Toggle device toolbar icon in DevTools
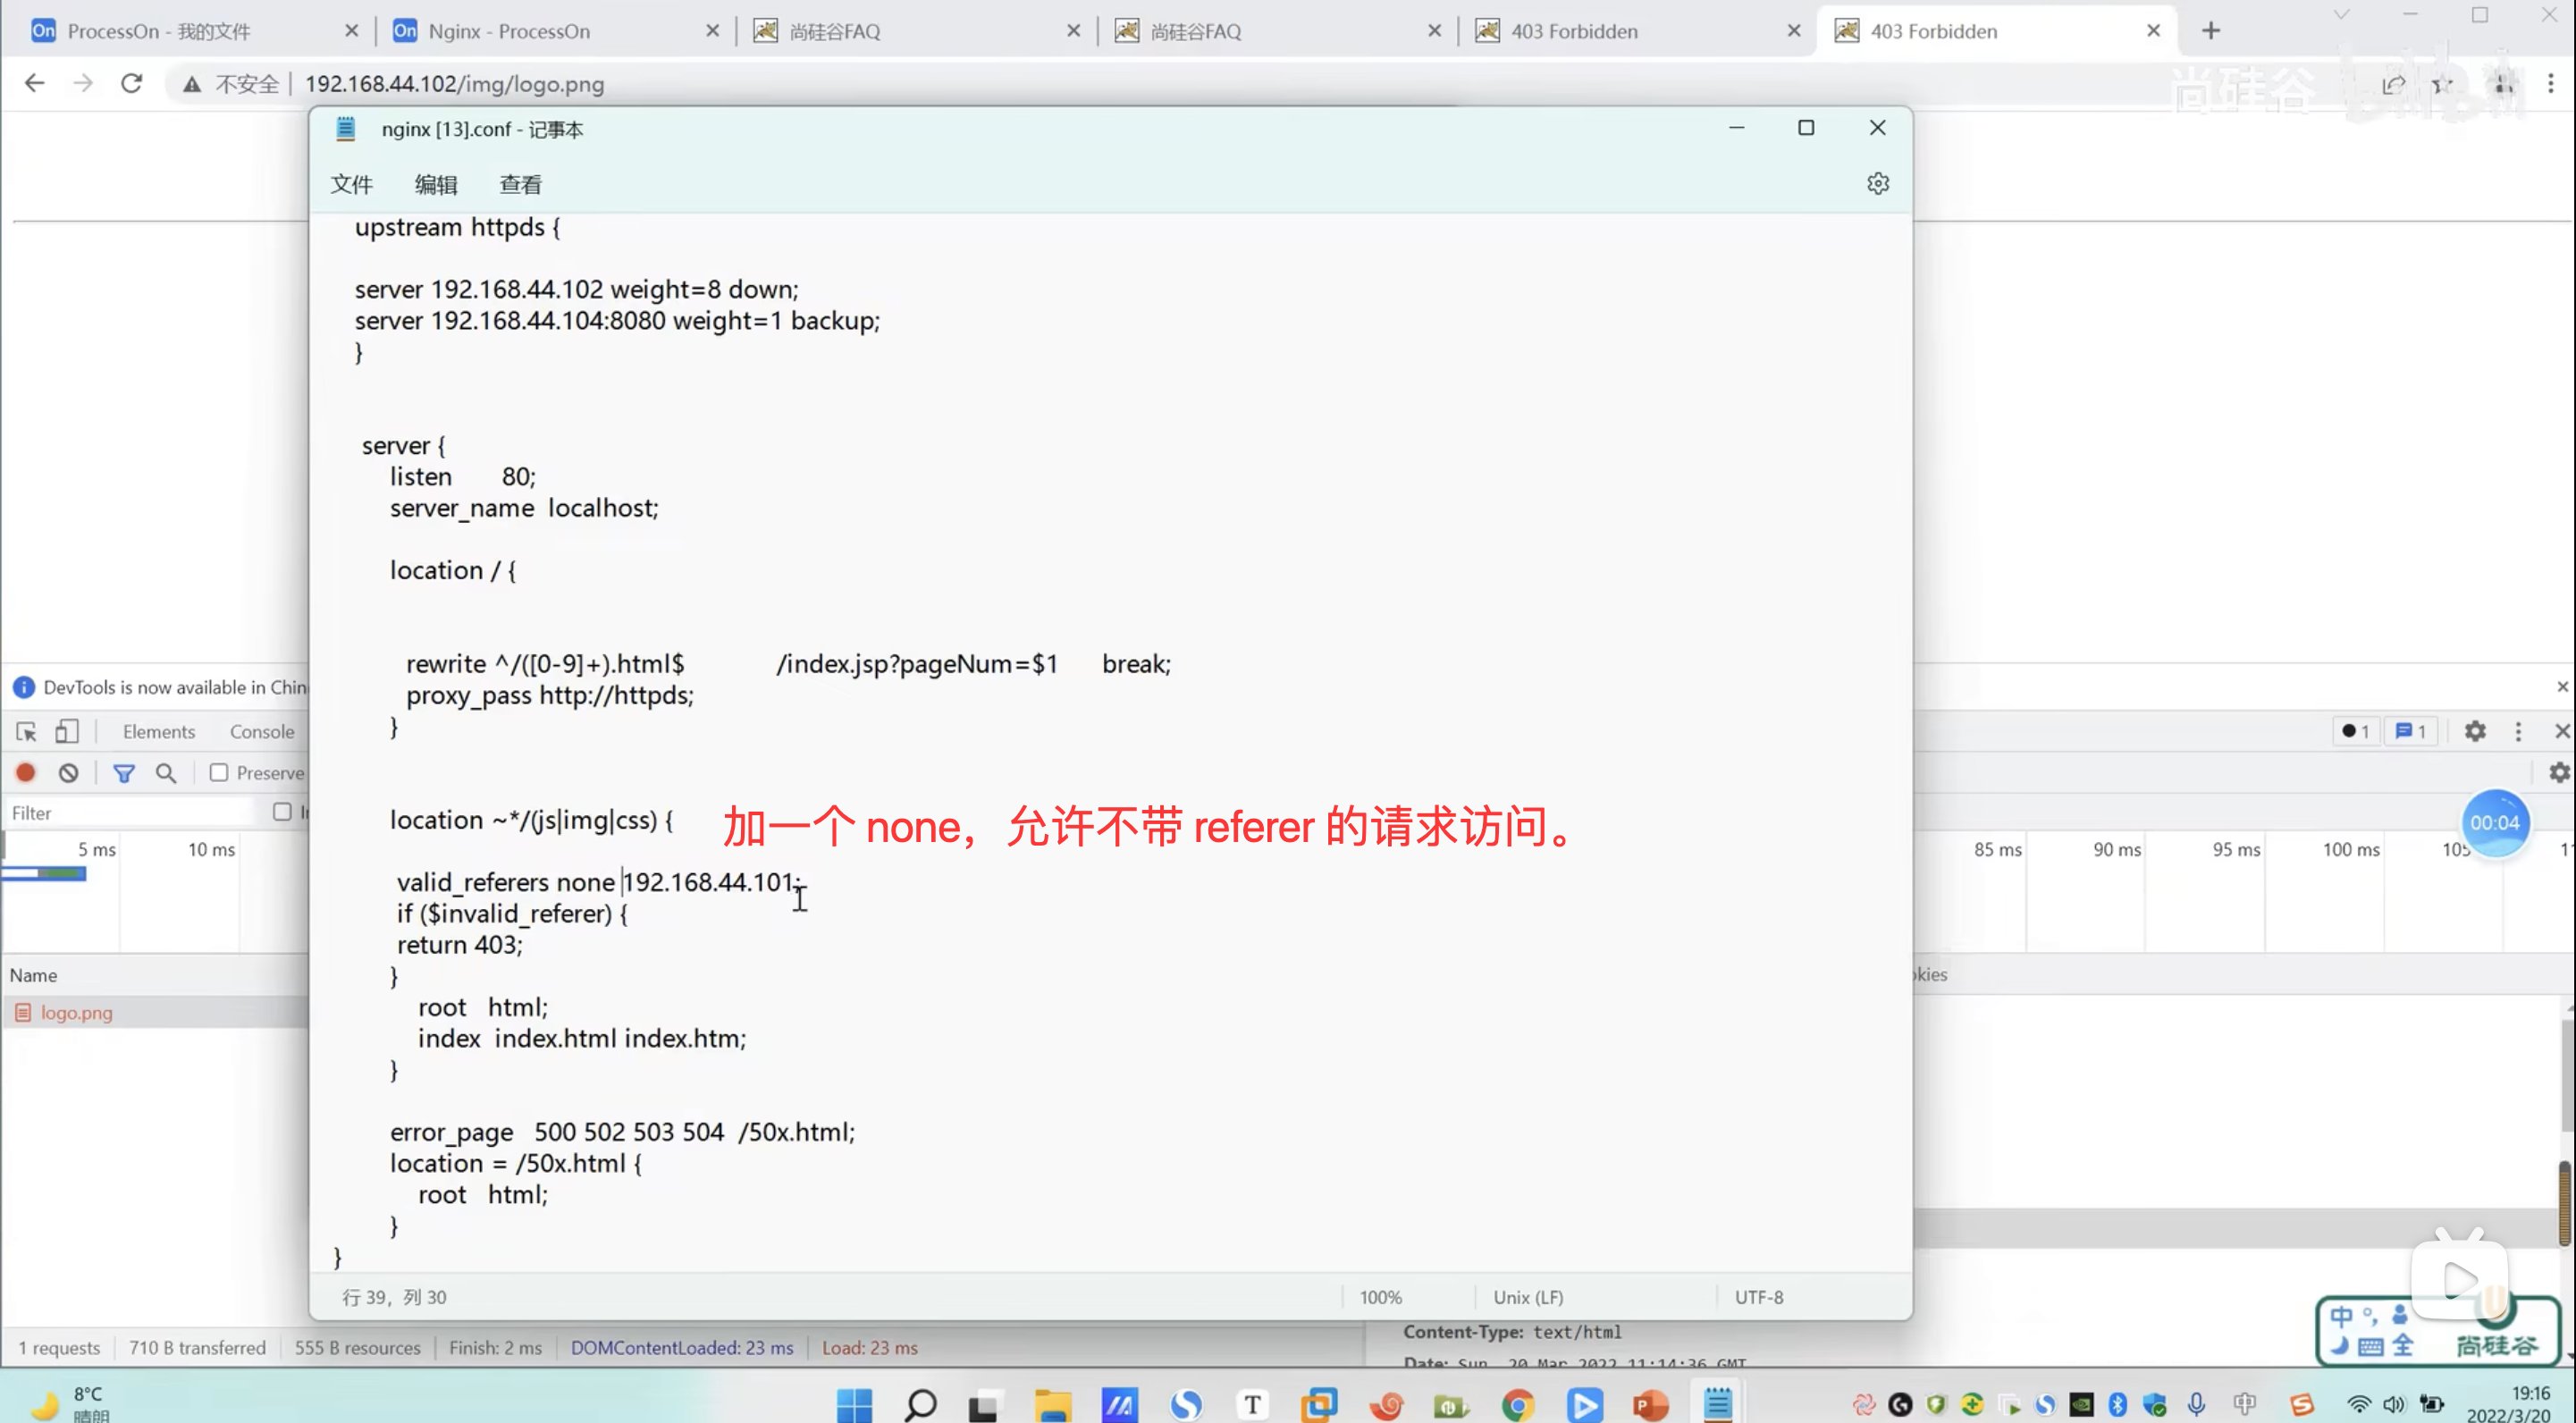2576x1423 pixels. pyautogui.click(x=67, y=732)
